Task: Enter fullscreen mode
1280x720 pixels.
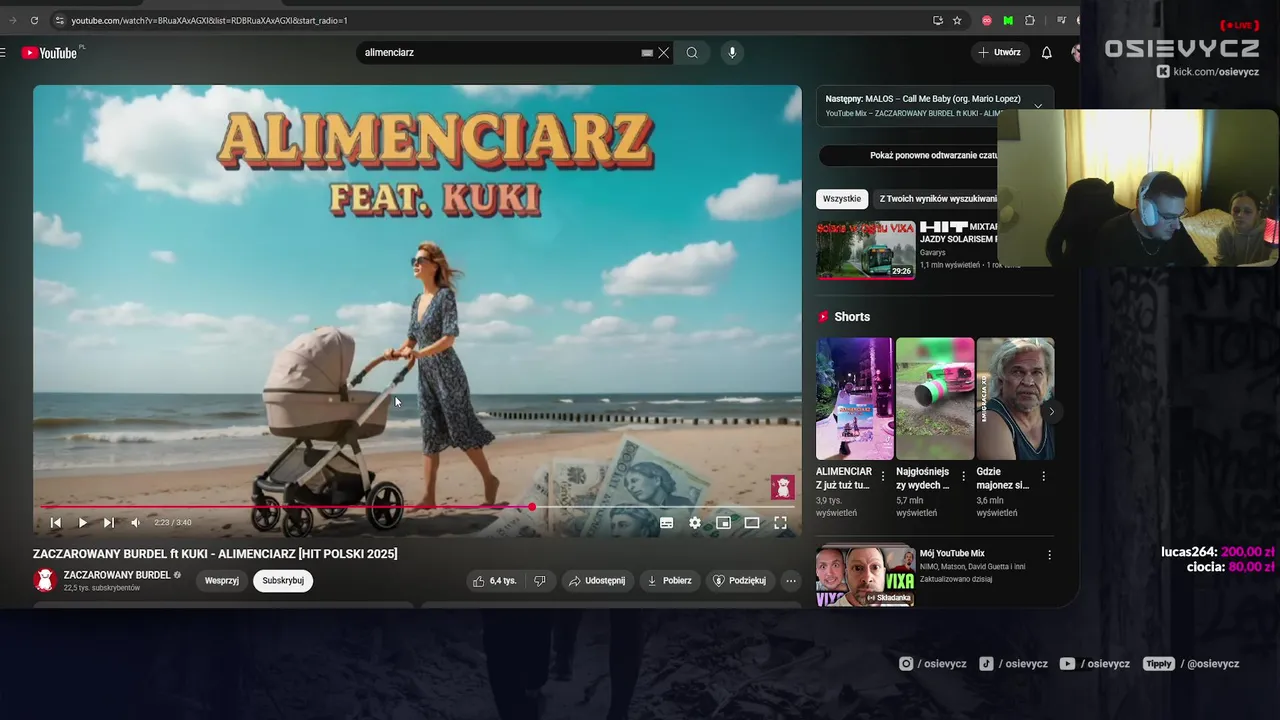Action: 780,522
